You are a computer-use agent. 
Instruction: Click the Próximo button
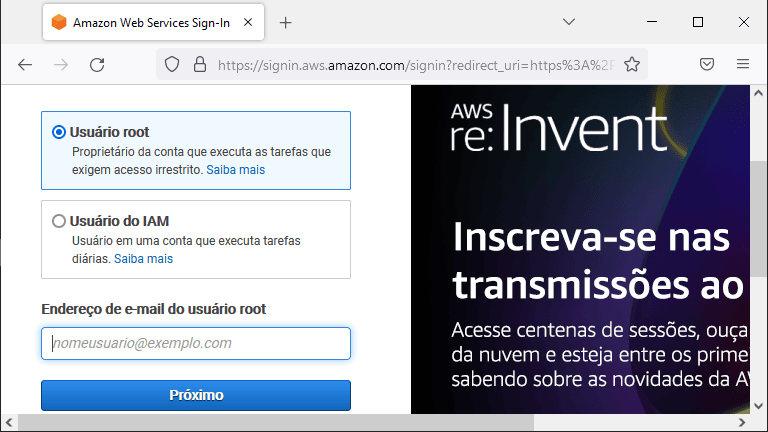point(196,395)
